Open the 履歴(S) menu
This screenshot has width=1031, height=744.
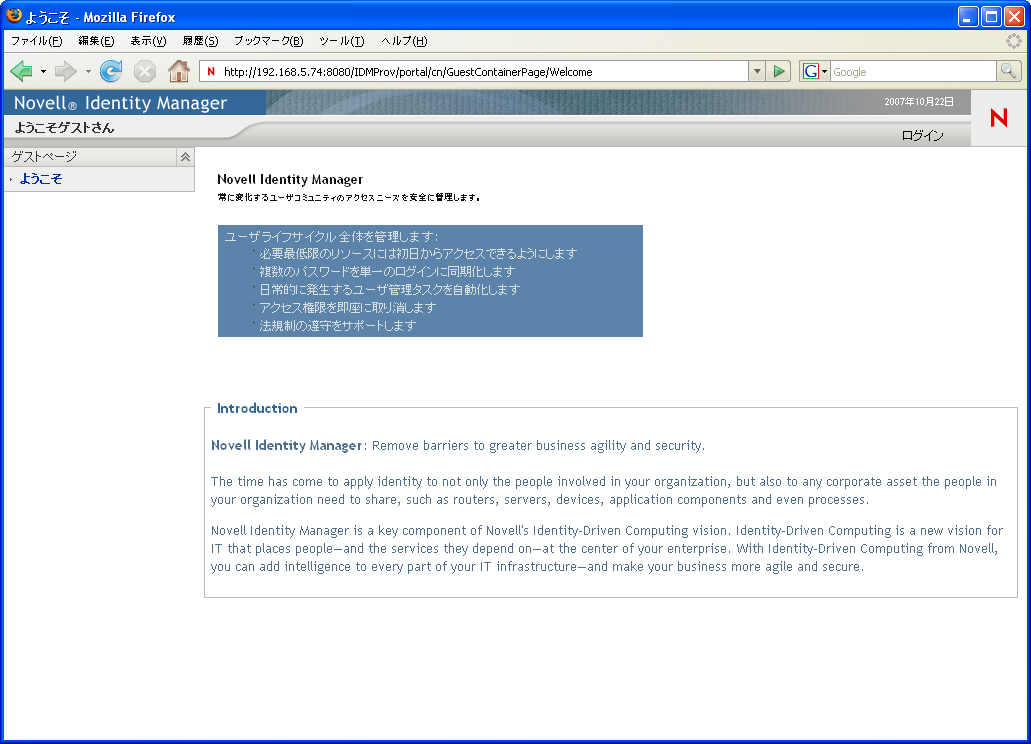[x=200, y=41]
